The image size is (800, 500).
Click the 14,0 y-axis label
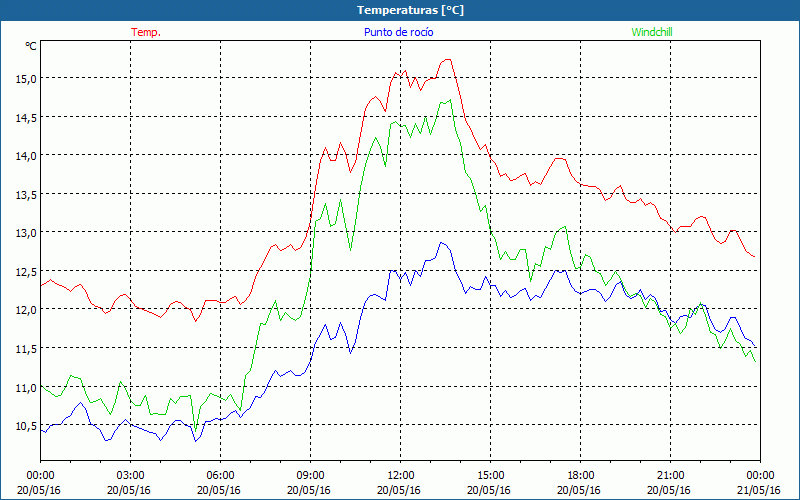coord(26,156)
